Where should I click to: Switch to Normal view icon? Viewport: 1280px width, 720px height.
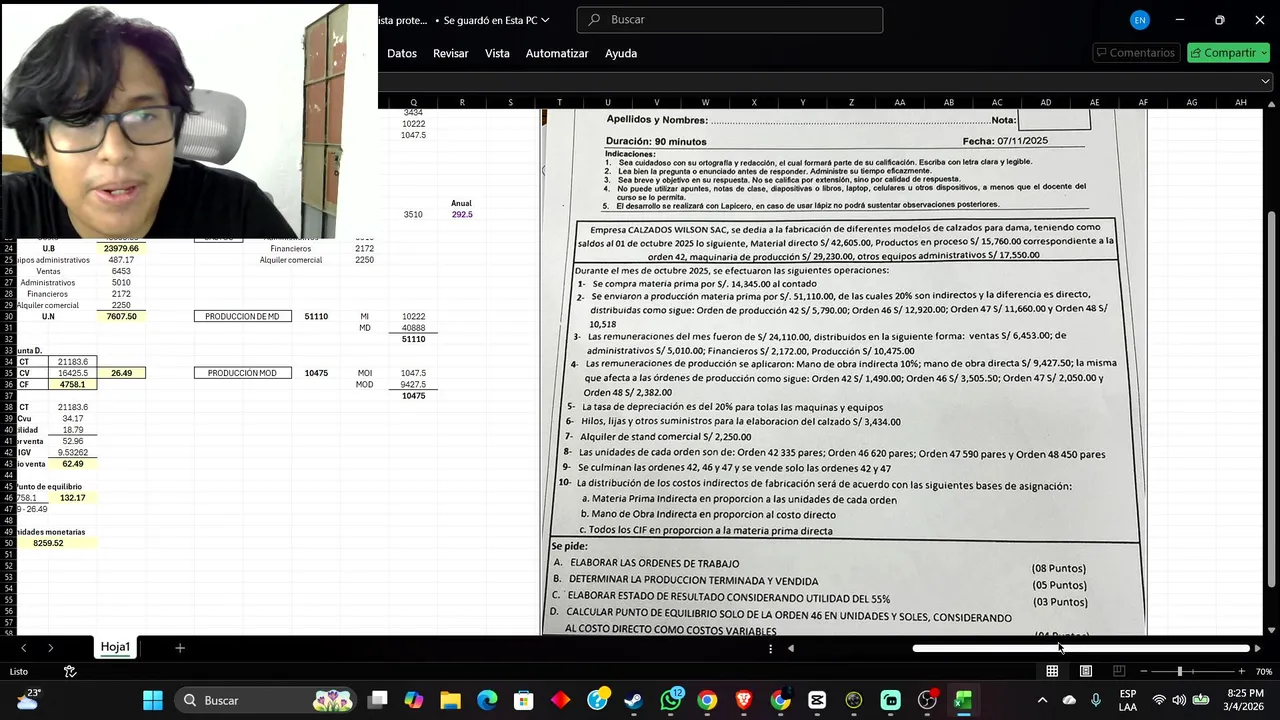[x=1052, y=671]
